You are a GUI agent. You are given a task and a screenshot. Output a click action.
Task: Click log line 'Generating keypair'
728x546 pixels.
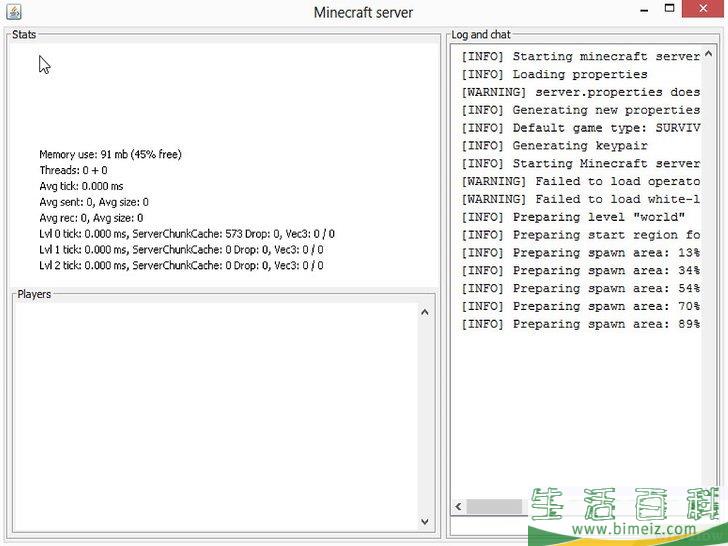tap(554, 146)
